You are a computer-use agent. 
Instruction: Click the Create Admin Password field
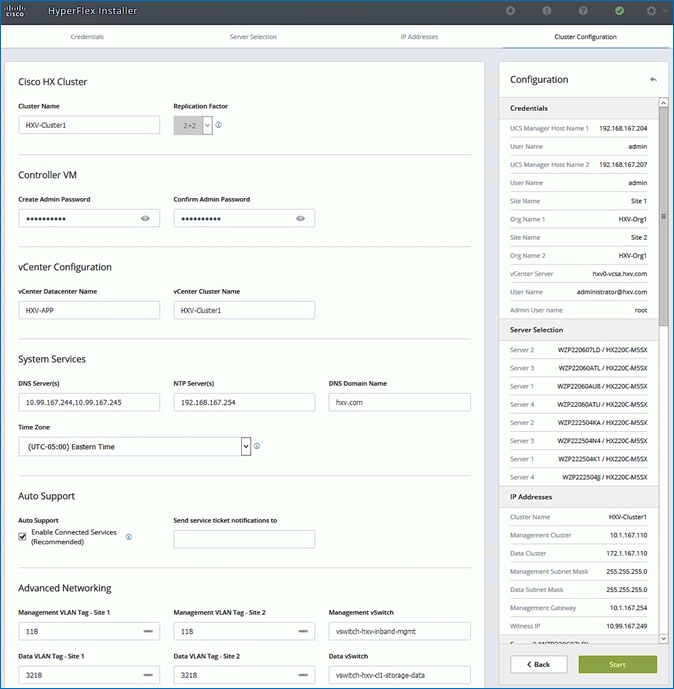[x=89, y=218]
